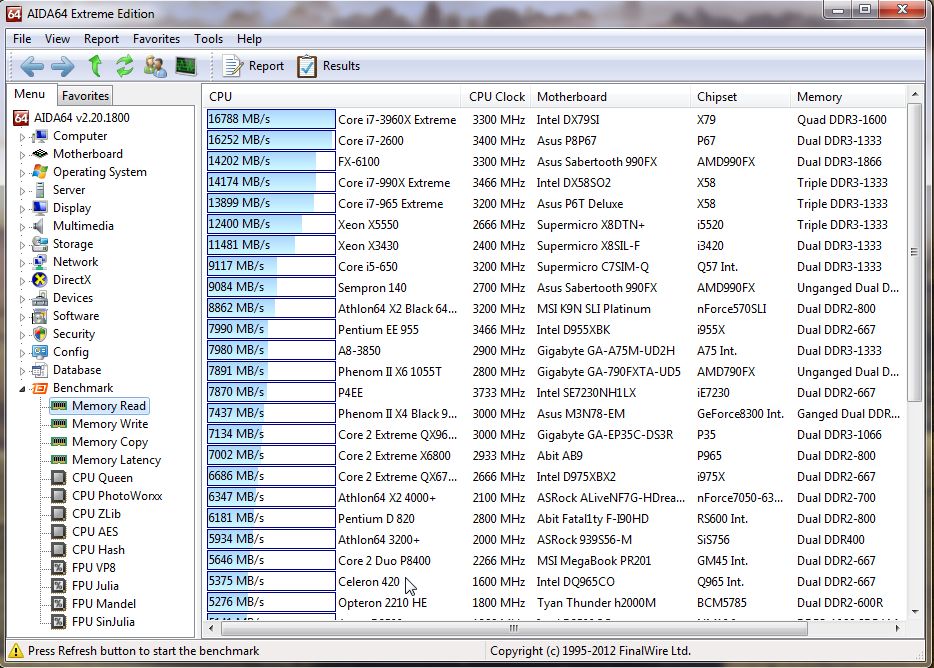Expand the Computer tree node
The width and height of the screenshot is (934, 668).
point(24,135)
